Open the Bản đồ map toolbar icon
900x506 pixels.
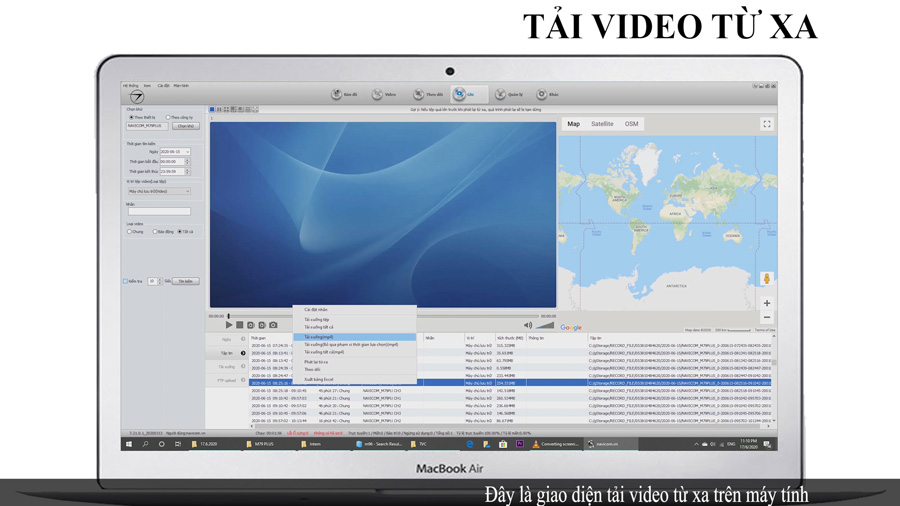tap(337, 94)
